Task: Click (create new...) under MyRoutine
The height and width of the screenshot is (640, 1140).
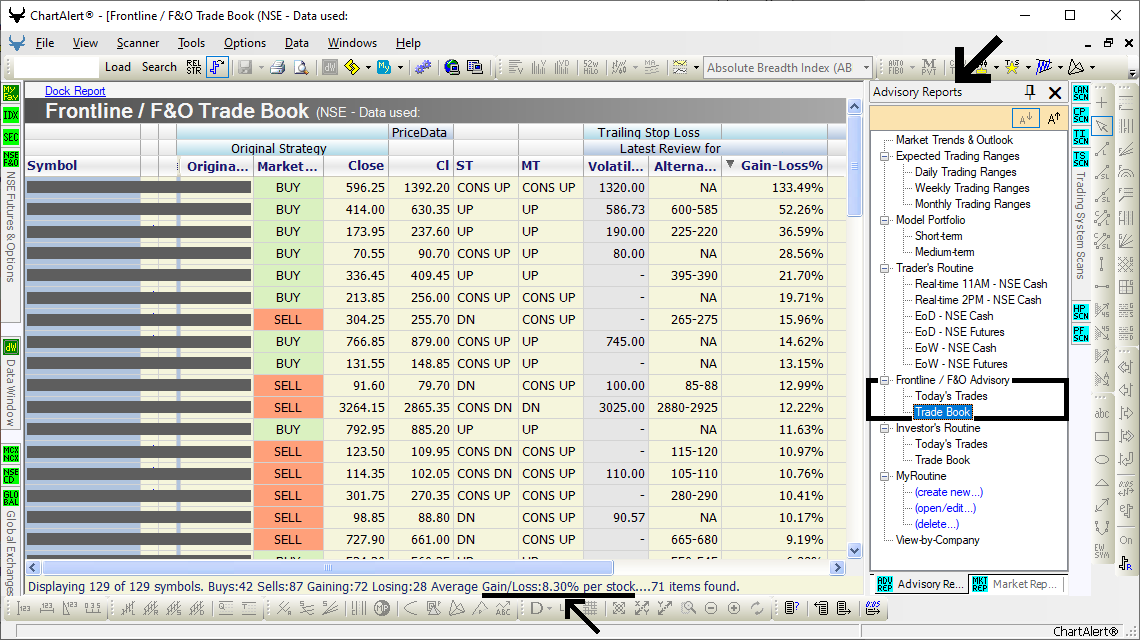Action: coord(949,492)
